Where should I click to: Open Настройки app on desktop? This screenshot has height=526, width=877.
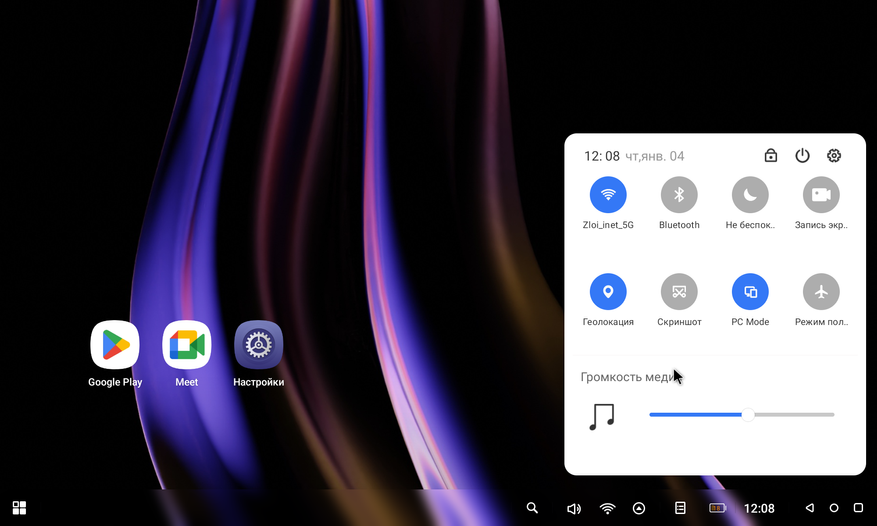[258, 345]
